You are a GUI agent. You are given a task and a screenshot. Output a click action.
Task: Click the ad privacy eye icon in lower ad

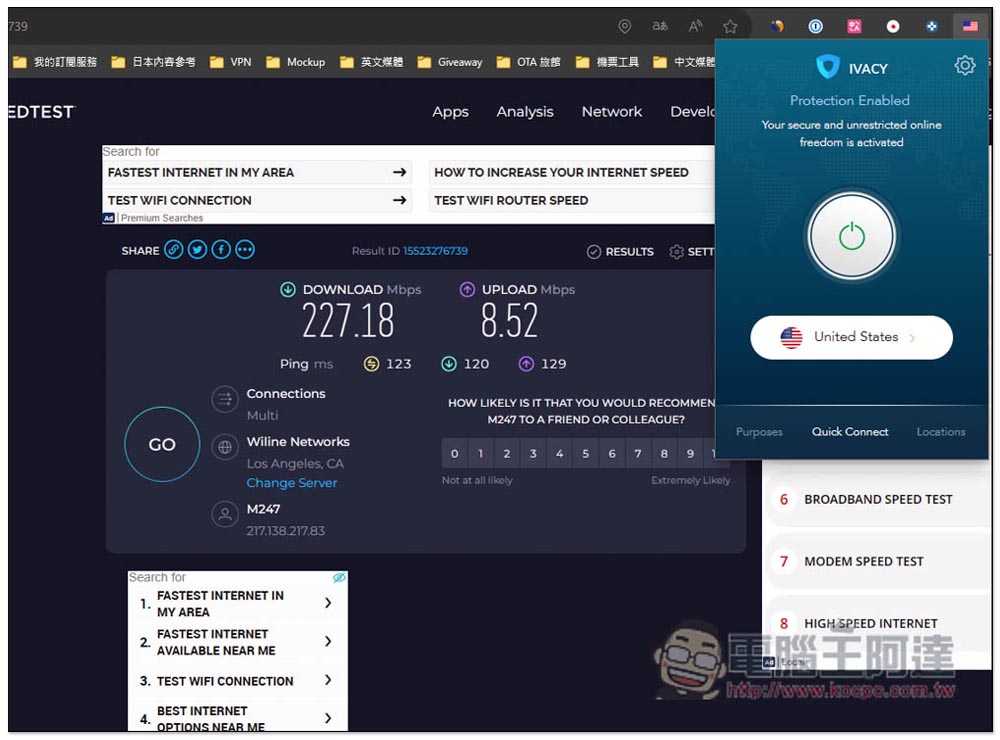point(339,577)
